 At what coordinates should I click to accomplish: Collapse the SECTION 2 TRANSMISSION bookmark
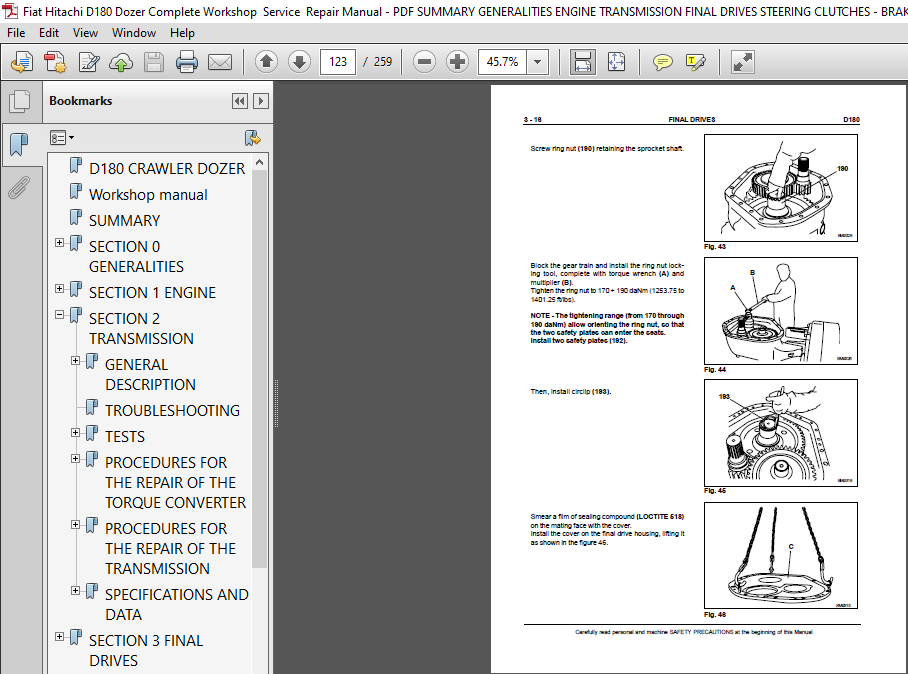click(x=59, y=314)
